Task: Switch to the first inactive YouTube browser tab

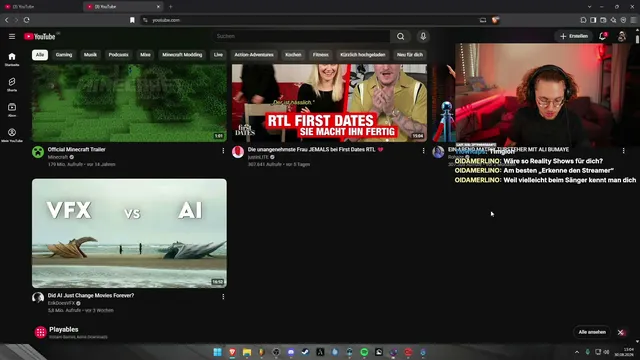Action: tap(41, 7)
